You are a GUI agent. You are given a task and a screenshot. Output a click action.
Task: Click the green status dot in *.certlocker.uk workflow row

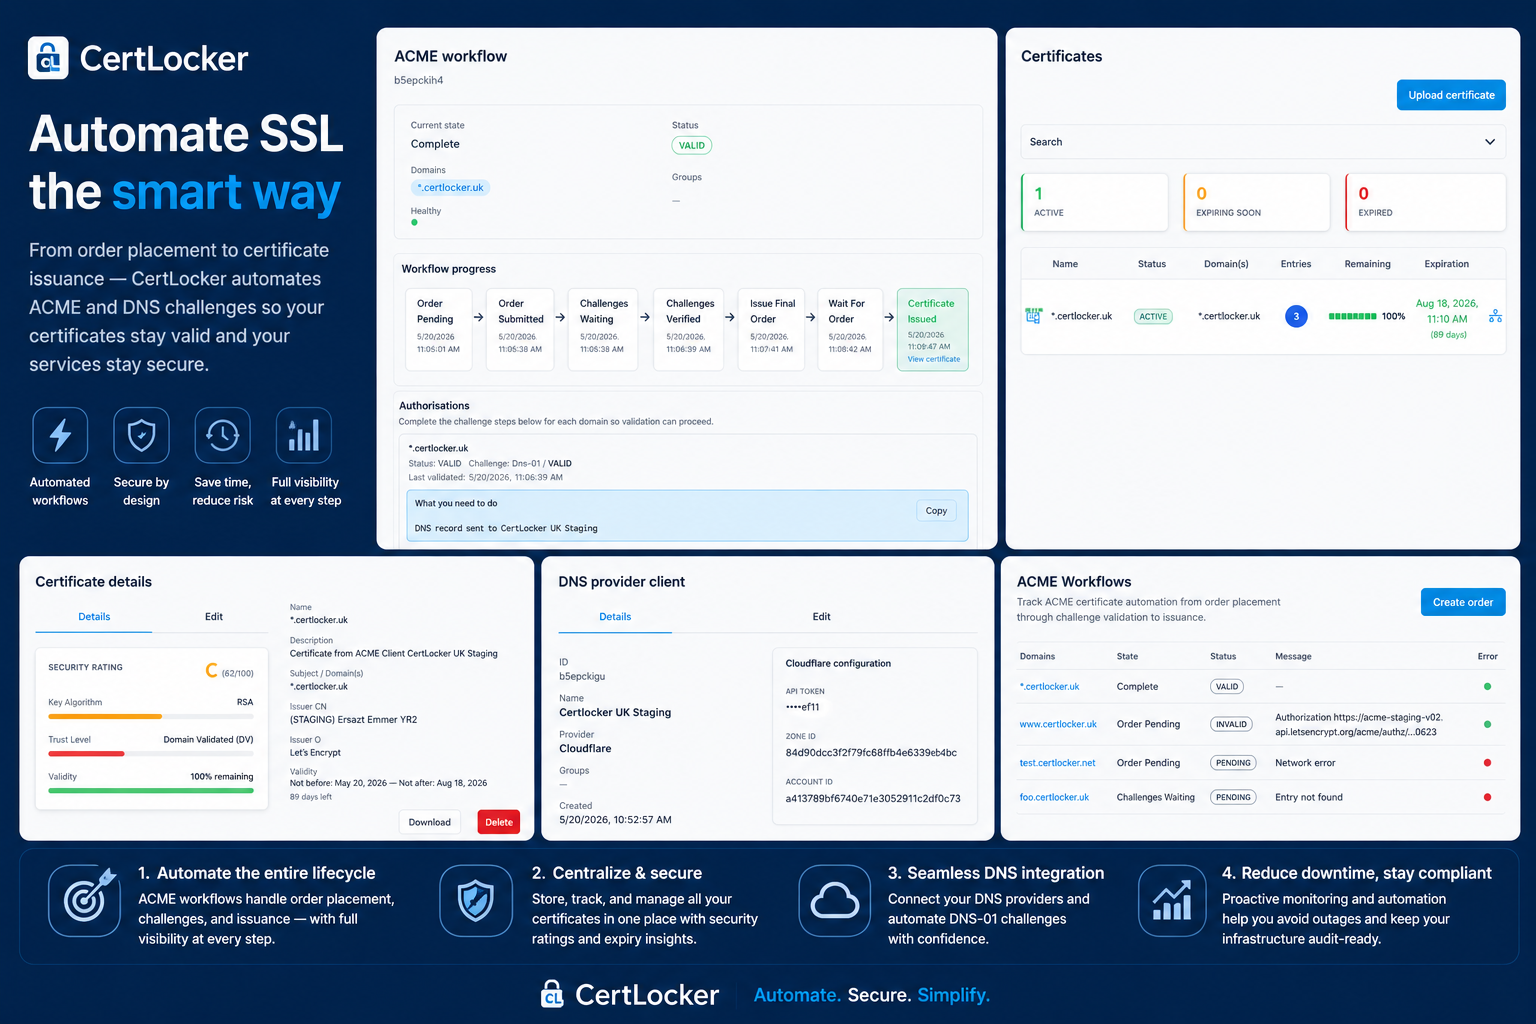pyautogui.click(x=1487, y=687)
